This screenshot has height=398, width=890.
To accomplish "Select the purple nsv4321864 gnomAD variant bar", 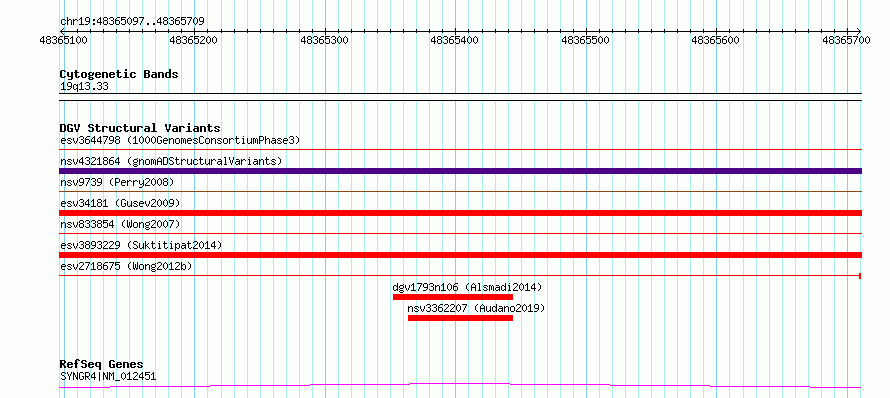I will coord(460,171).
